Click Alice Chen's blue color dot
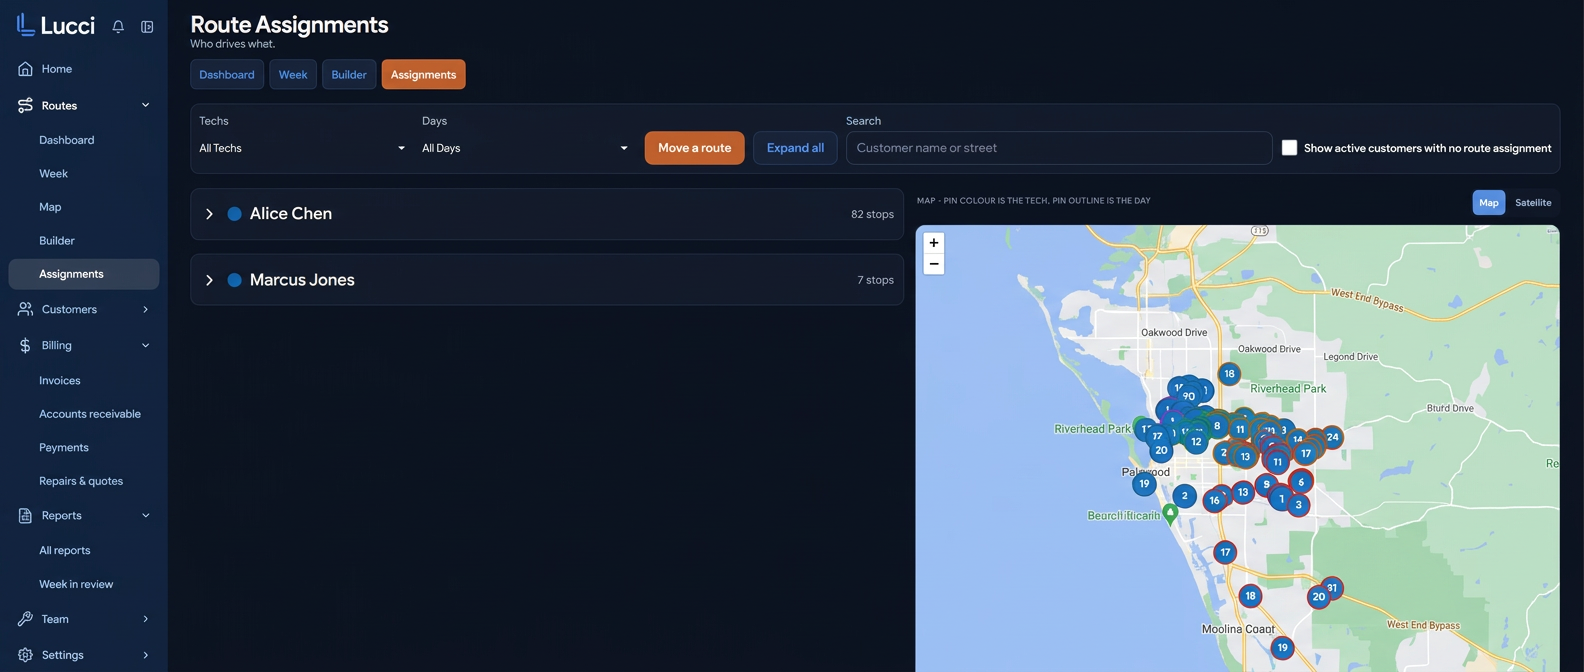The image size is (1584, 672). [234, 214]
